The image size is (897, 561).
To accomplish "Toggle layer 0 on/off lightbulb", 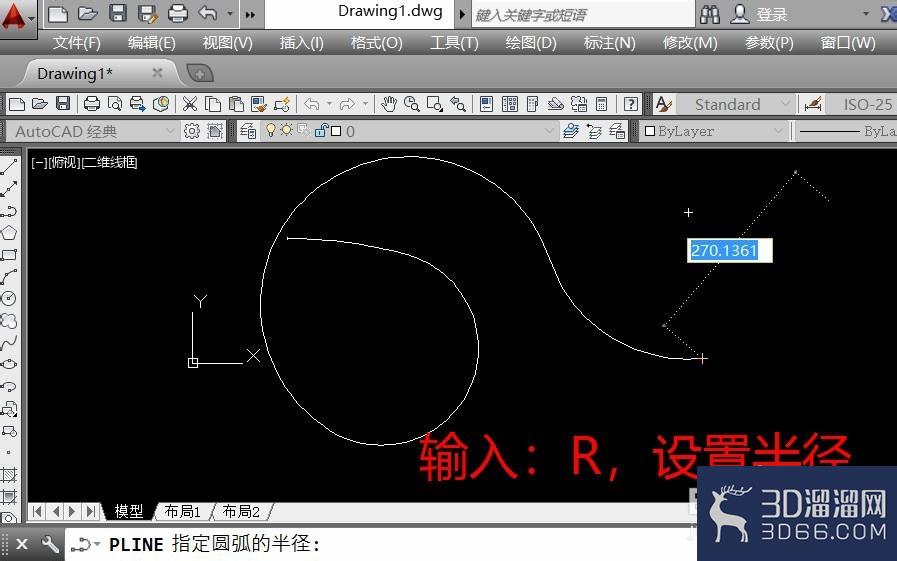I will tap(271, 130).
